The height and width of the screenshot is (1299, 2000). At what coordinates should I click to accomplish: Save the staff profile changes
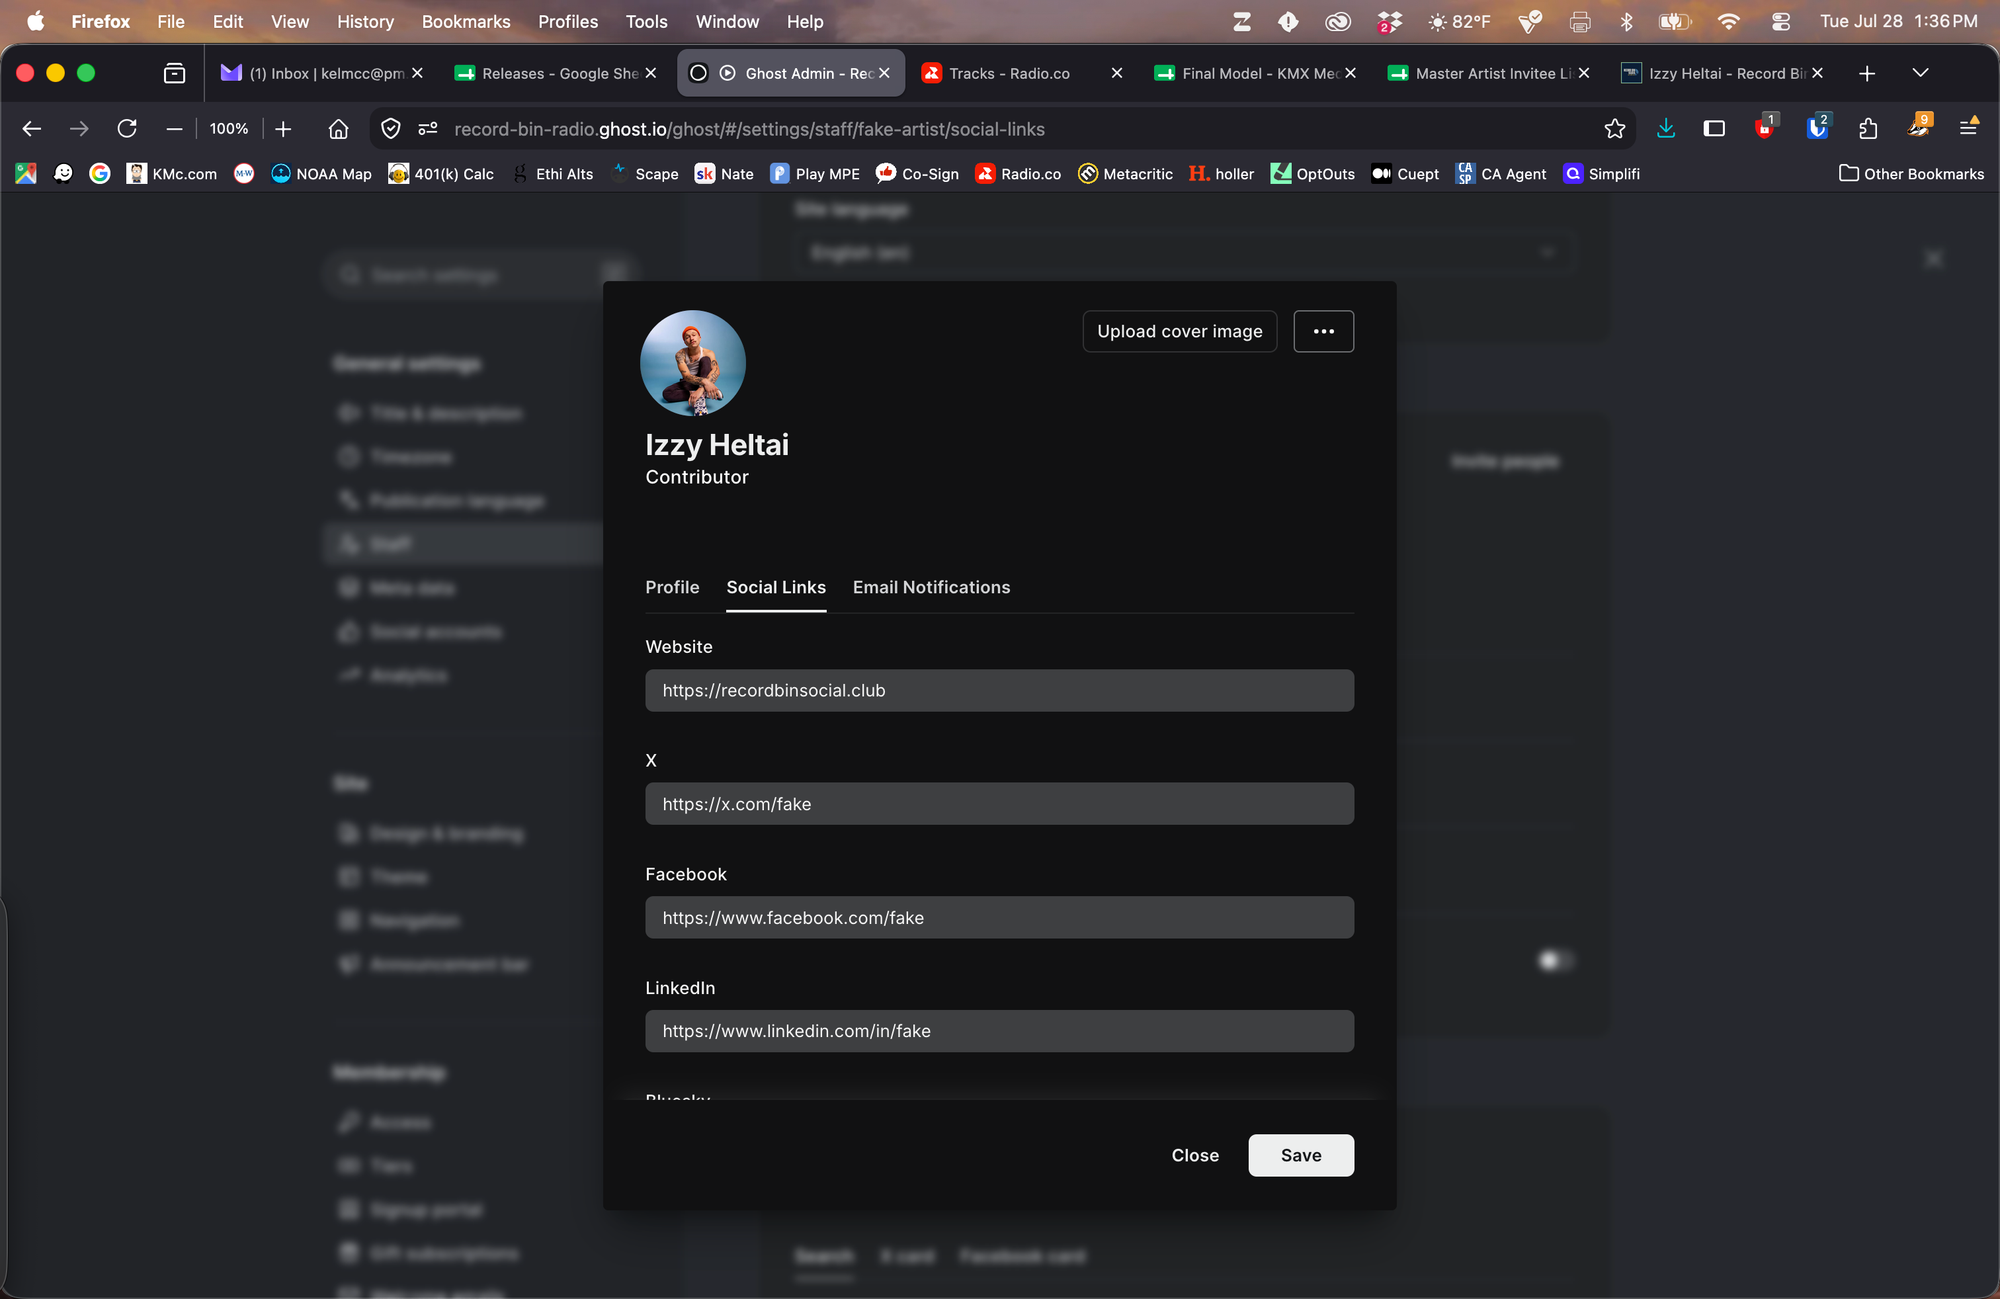pos(1301,1155)
